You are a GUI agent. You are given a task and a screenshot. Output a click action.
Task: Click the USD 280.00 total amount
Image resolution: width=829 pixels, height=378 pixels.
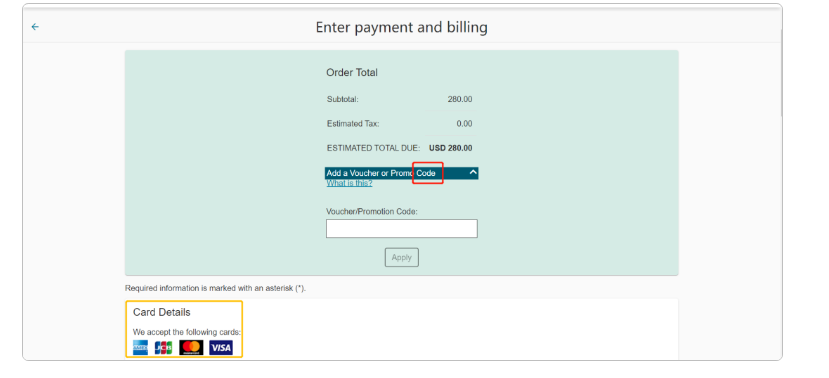tap(450, 148)
